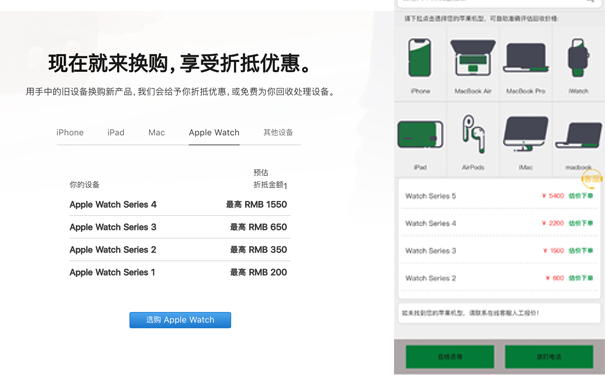This screenshot has width=605, height=375.
Task: Click the Apple Watch Series 3 row
Action: coord(180,227)
